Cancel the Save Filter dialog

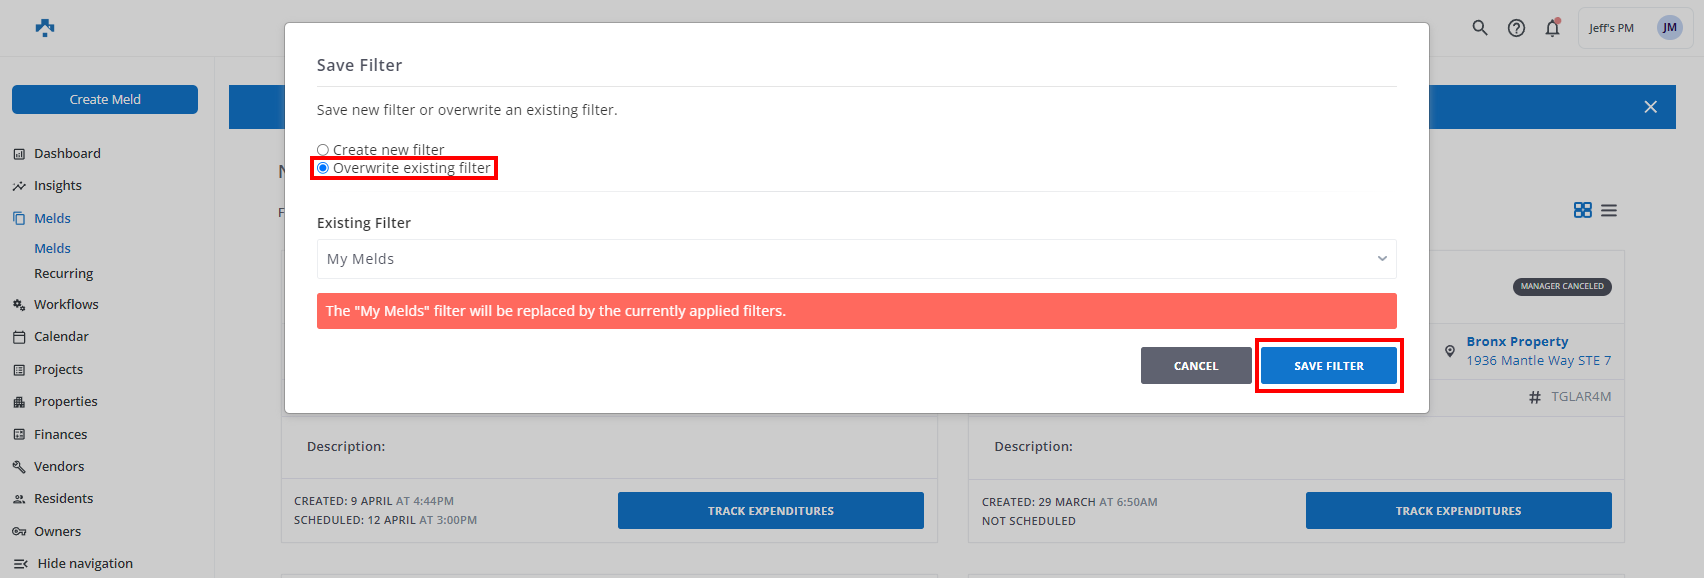(x=1195, y=366)
